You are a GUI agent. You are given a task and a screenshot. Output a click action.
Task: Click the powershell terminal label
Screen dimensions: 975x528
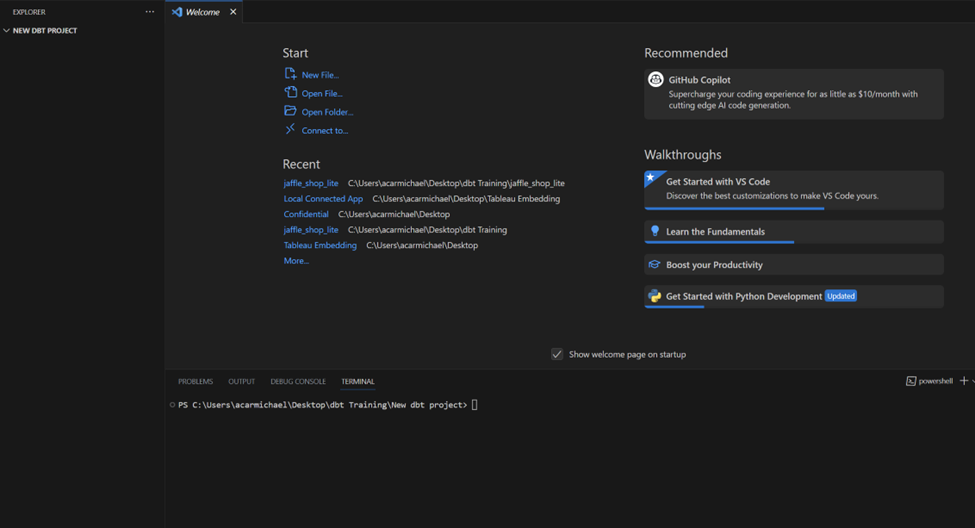pos(935,381)
